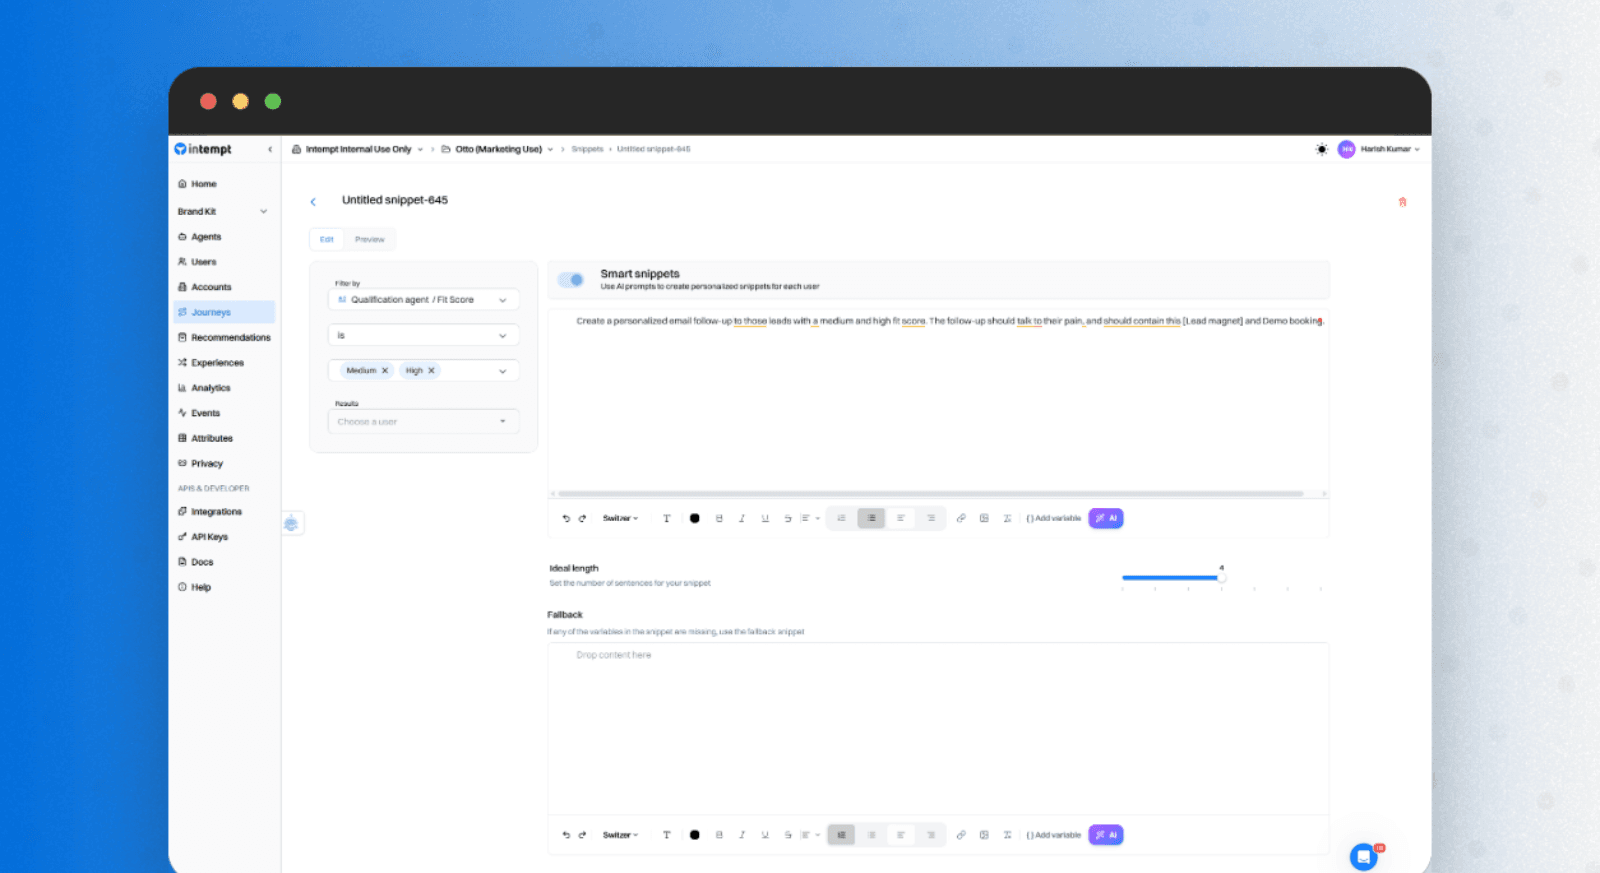Open Home in the sidebar
Image resolution: width=1600 pixels, height=873 pixels.
[204, 184]
